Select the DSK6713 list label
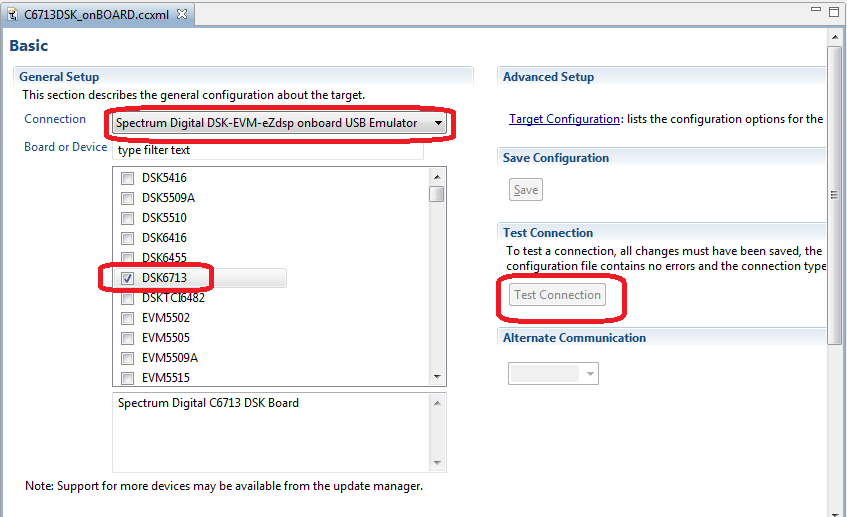Viewport: 847px width, 517px height. 164,278
